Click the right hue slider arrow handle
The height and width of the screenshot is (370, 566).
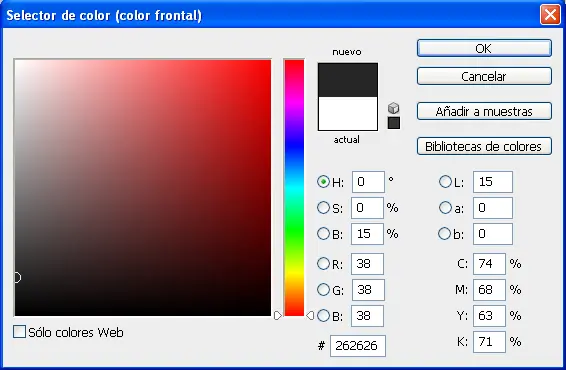click(x=309, y=315)
